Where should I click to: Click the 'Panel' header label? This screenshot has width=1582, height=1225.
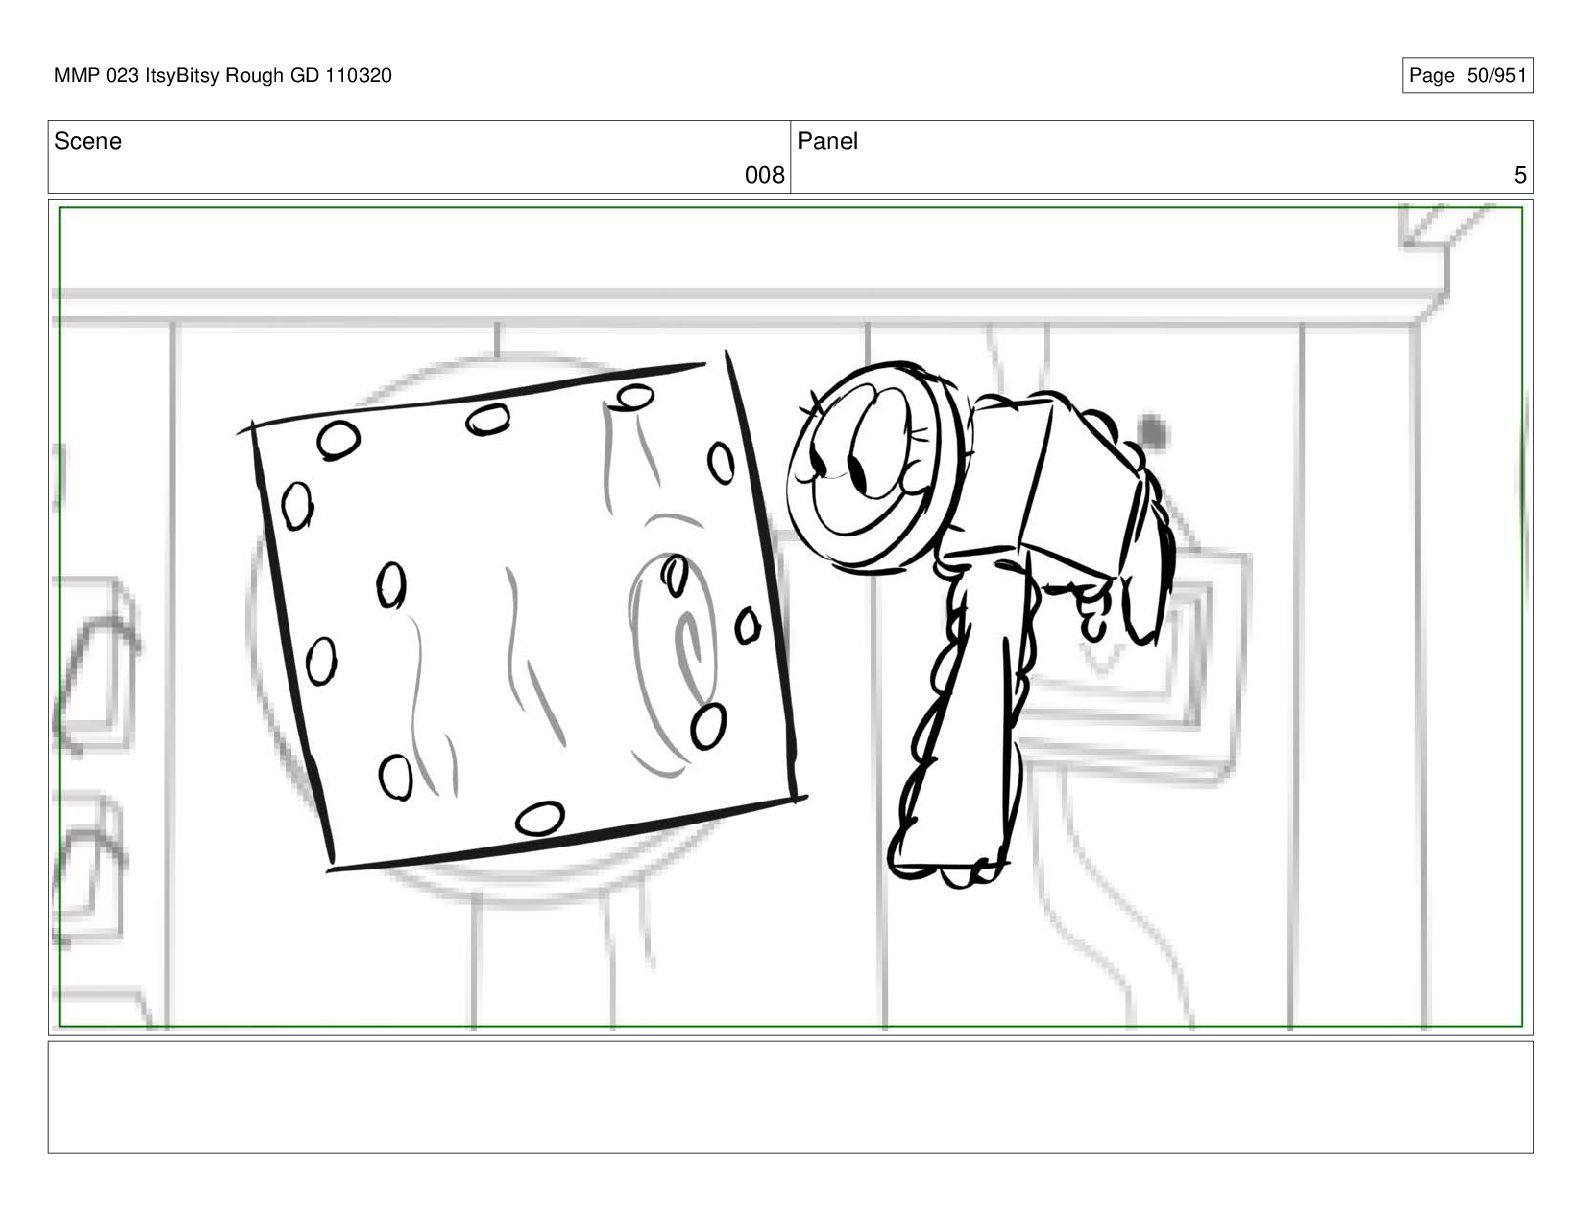tap(827, 141)
